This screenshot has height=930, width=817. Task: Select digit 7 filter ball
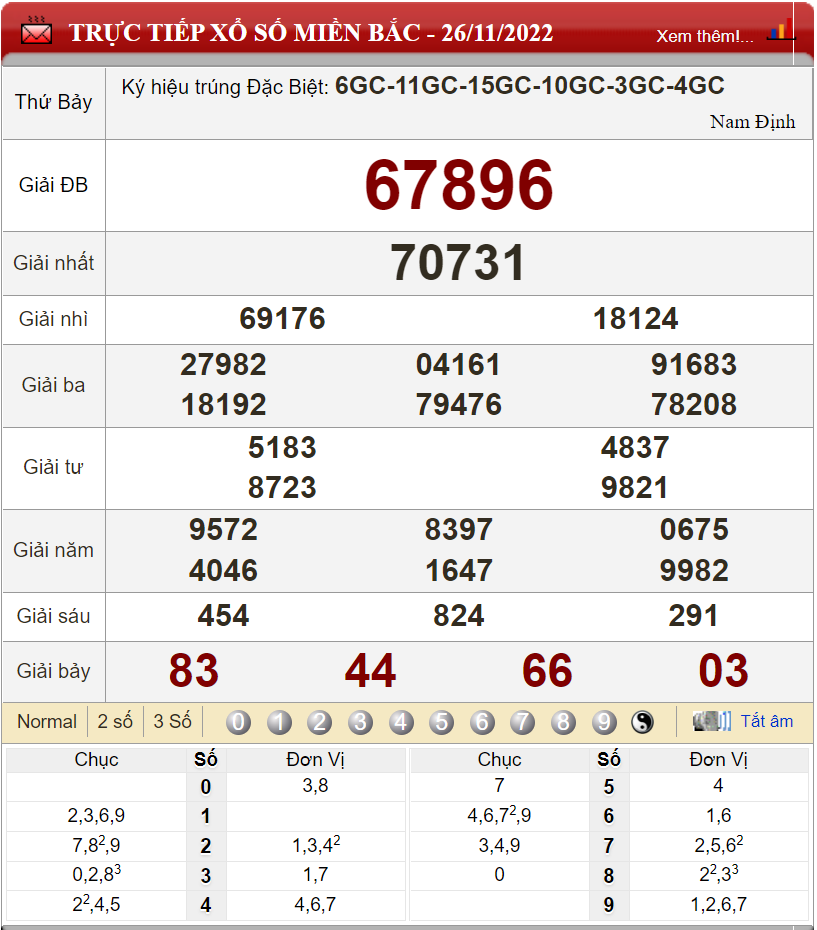point(522,722)
